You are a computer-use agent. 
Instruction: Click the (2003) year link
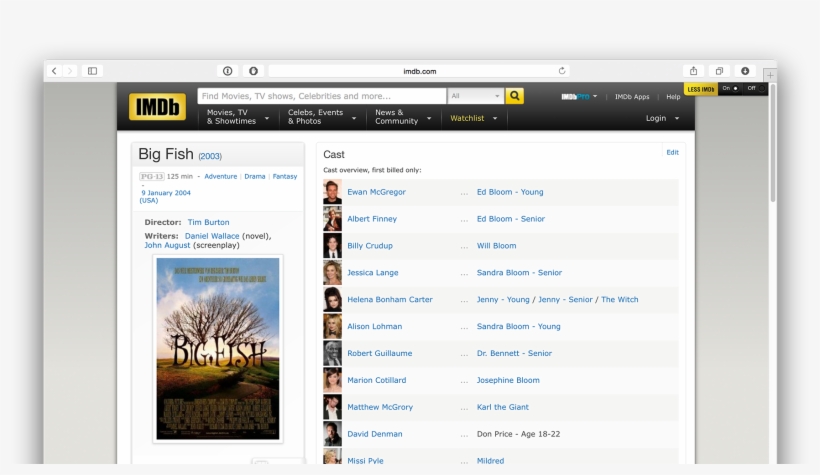(x=210, y=156)
